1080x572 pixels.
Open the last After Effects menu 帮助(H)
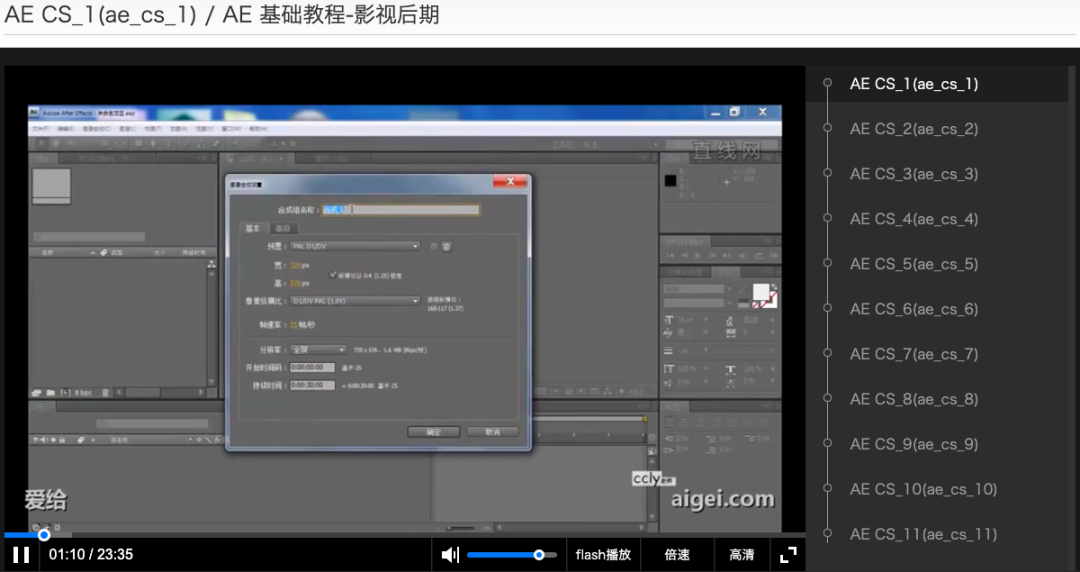(258, 129)
